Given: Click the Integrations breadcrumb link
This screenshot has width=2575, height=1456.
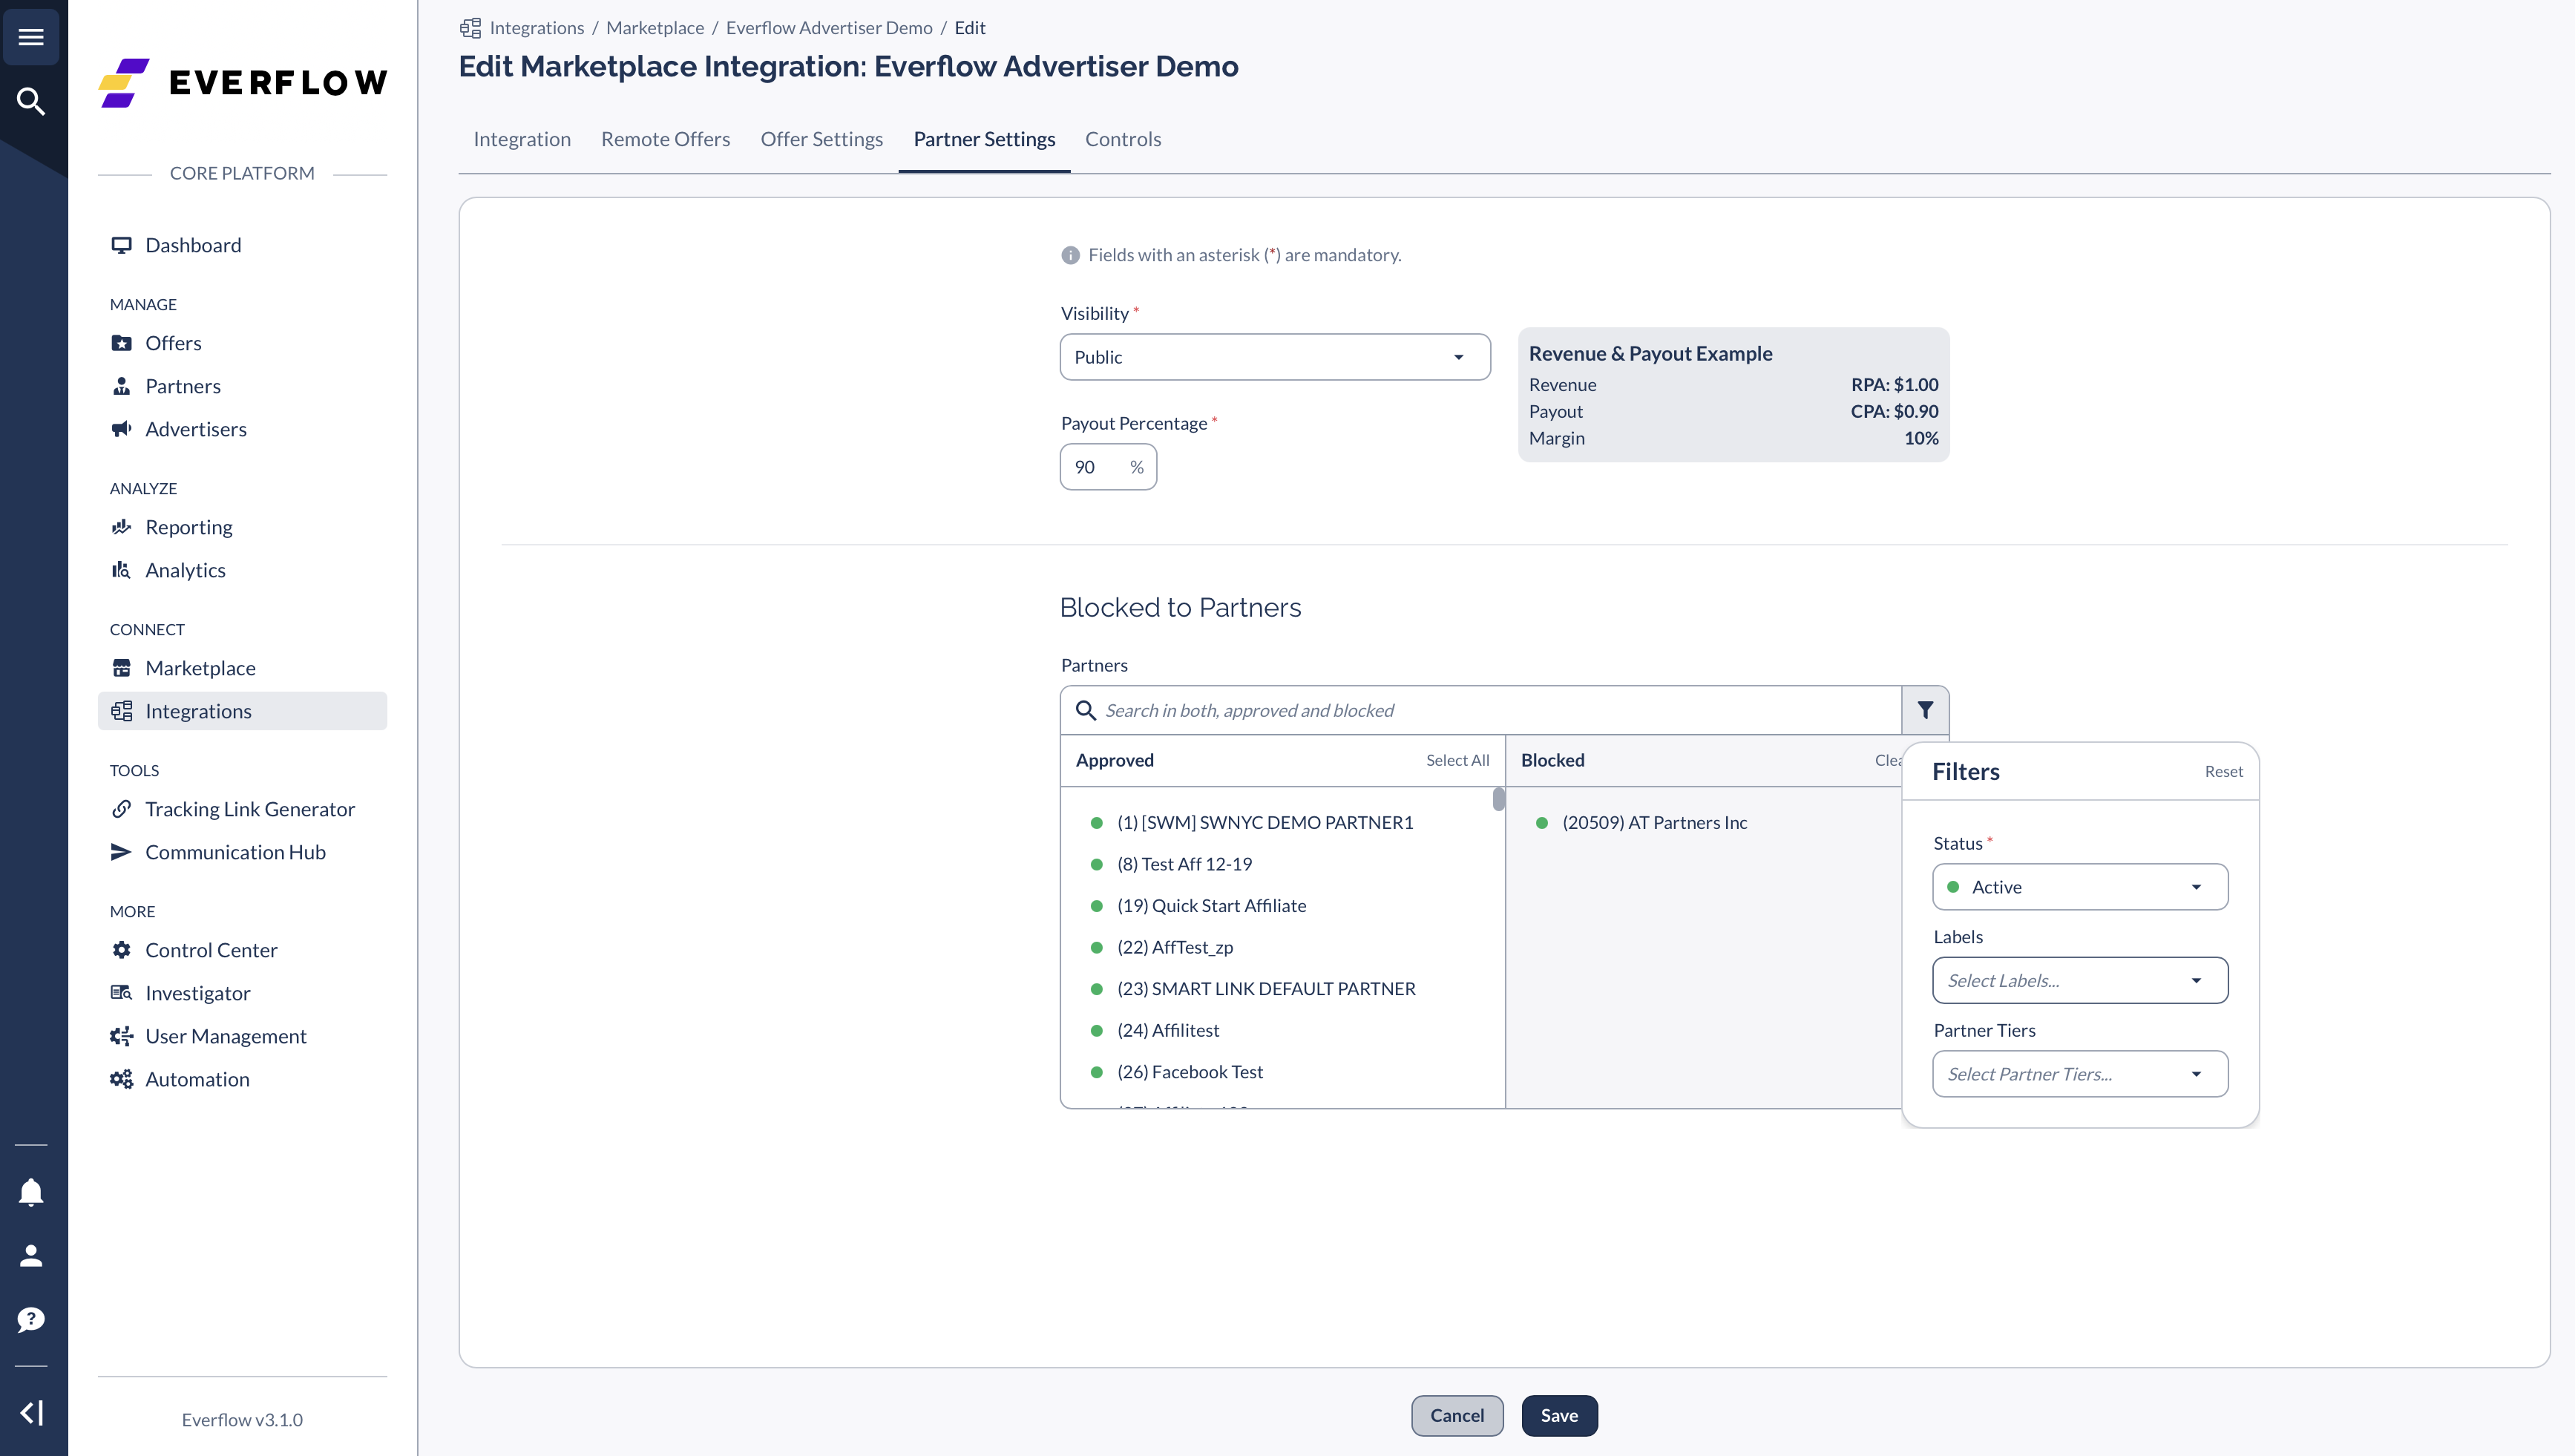Looking at the screenshot, I should (537, 28).
